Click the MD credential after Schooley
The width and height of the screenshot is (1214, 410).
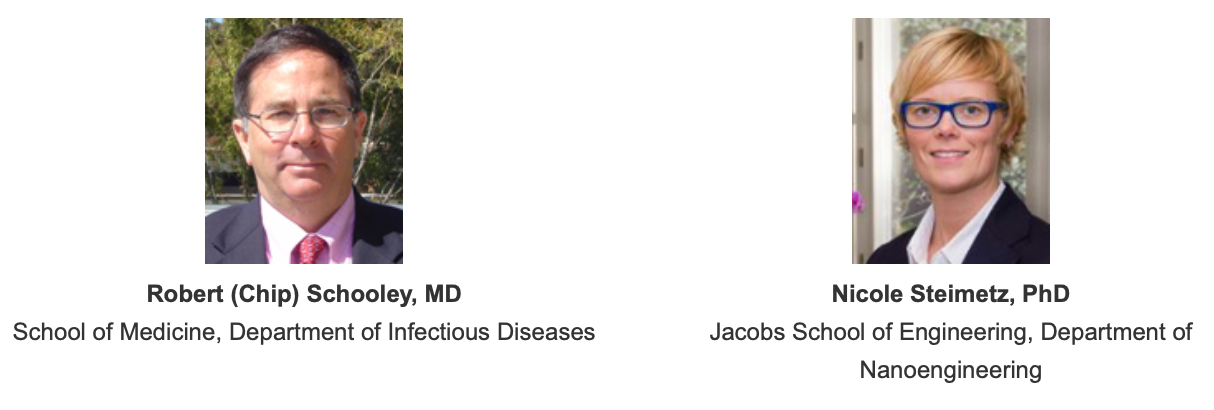[x=443, y=294]
